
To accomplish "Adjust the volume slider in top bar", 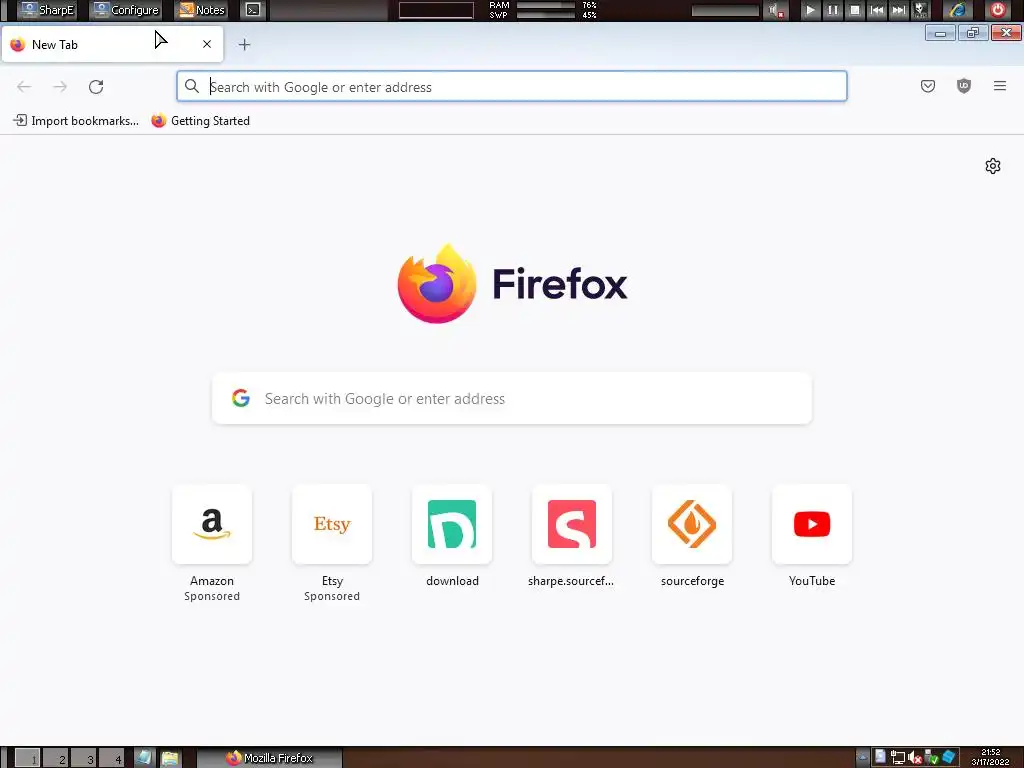I will pos(725,10).
